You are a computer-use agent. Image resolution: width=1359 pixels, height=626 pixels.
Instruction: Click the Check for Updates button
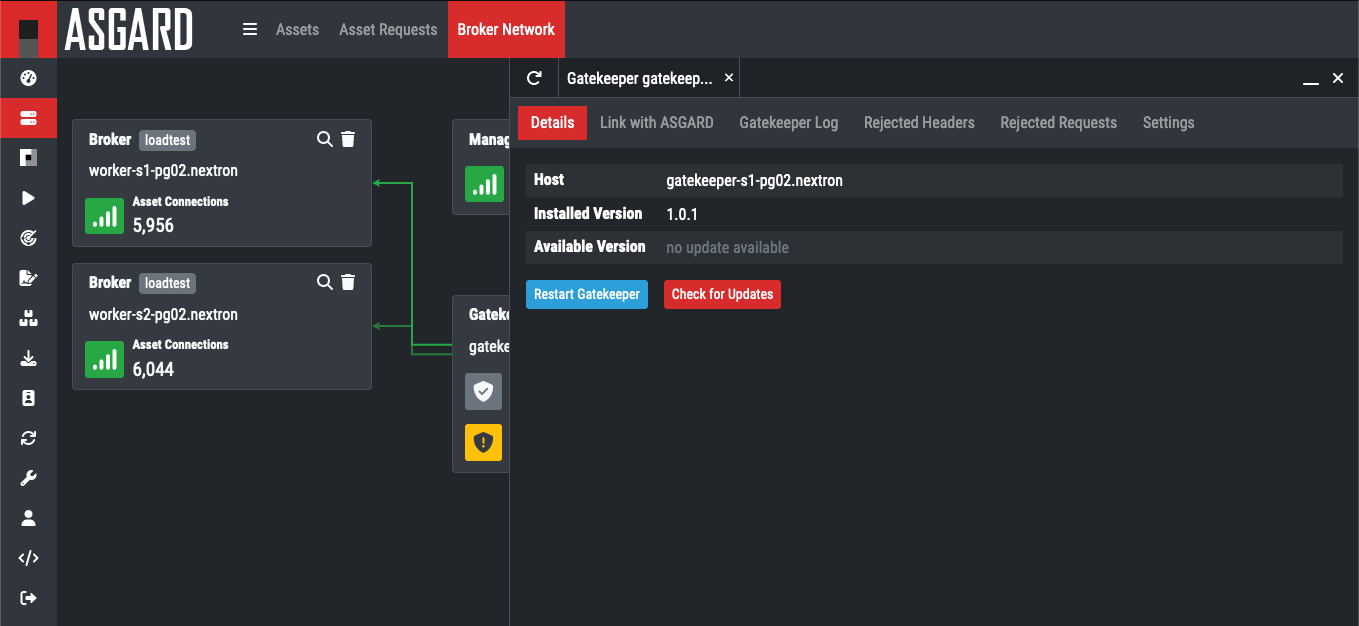pos(722,295)
